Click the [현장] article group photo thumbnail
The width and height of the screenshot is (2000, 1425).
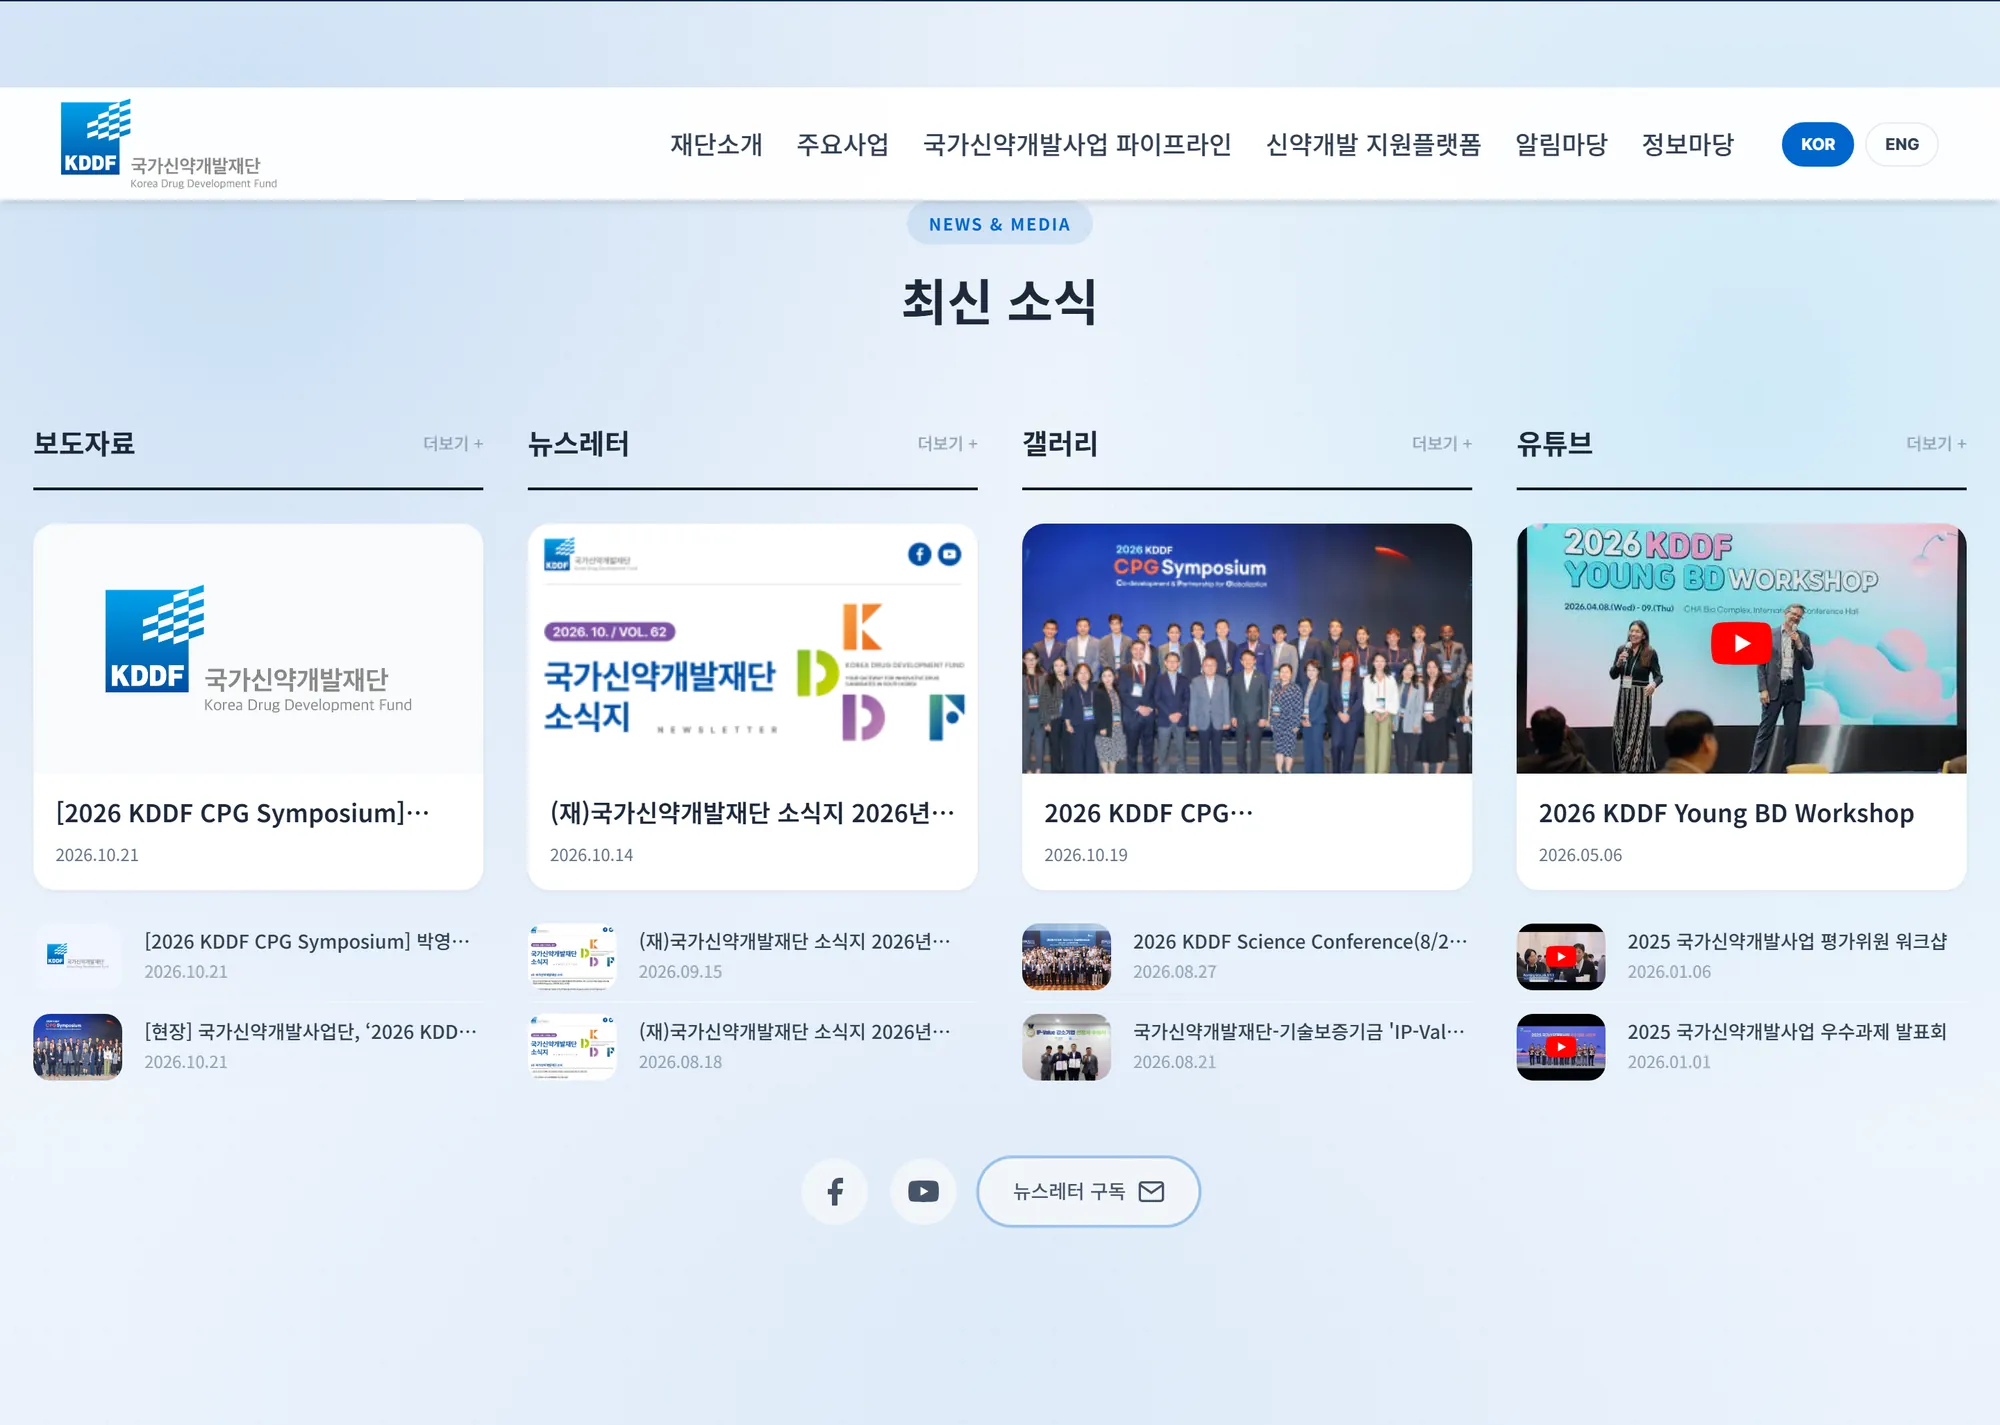coord(77,1047)
